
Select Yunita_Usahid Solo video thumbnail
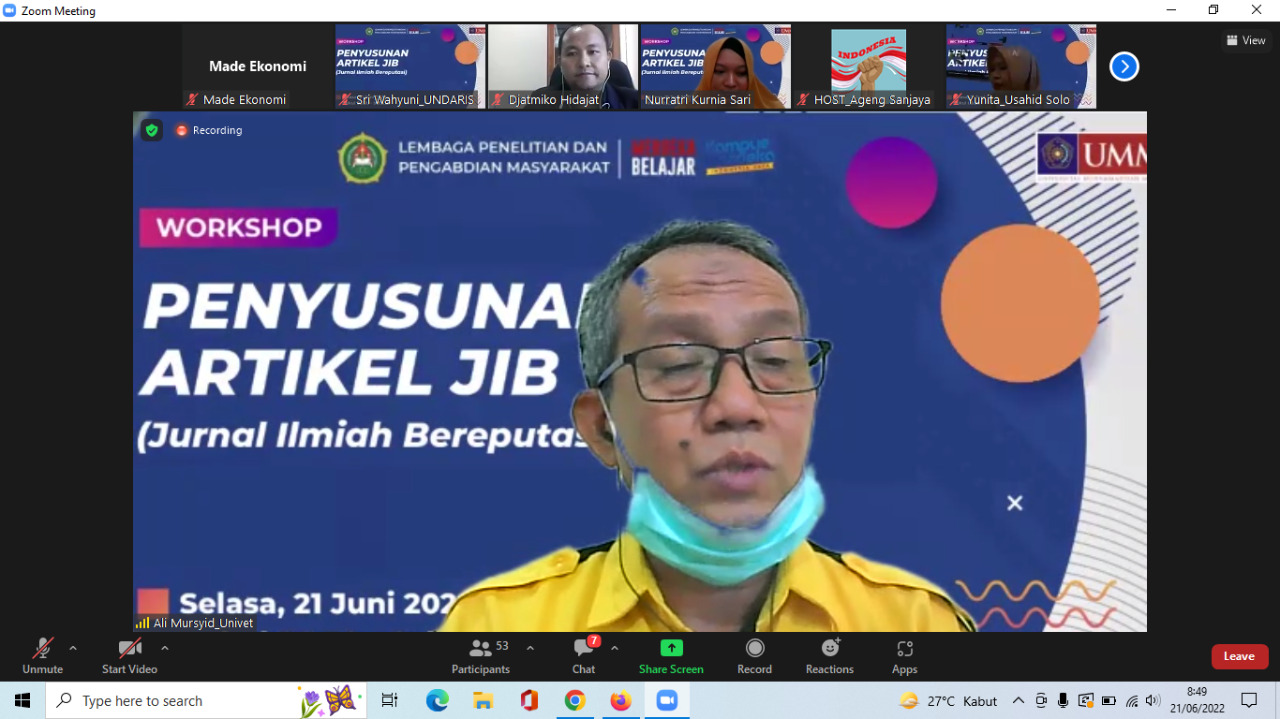click(1021, 67)
